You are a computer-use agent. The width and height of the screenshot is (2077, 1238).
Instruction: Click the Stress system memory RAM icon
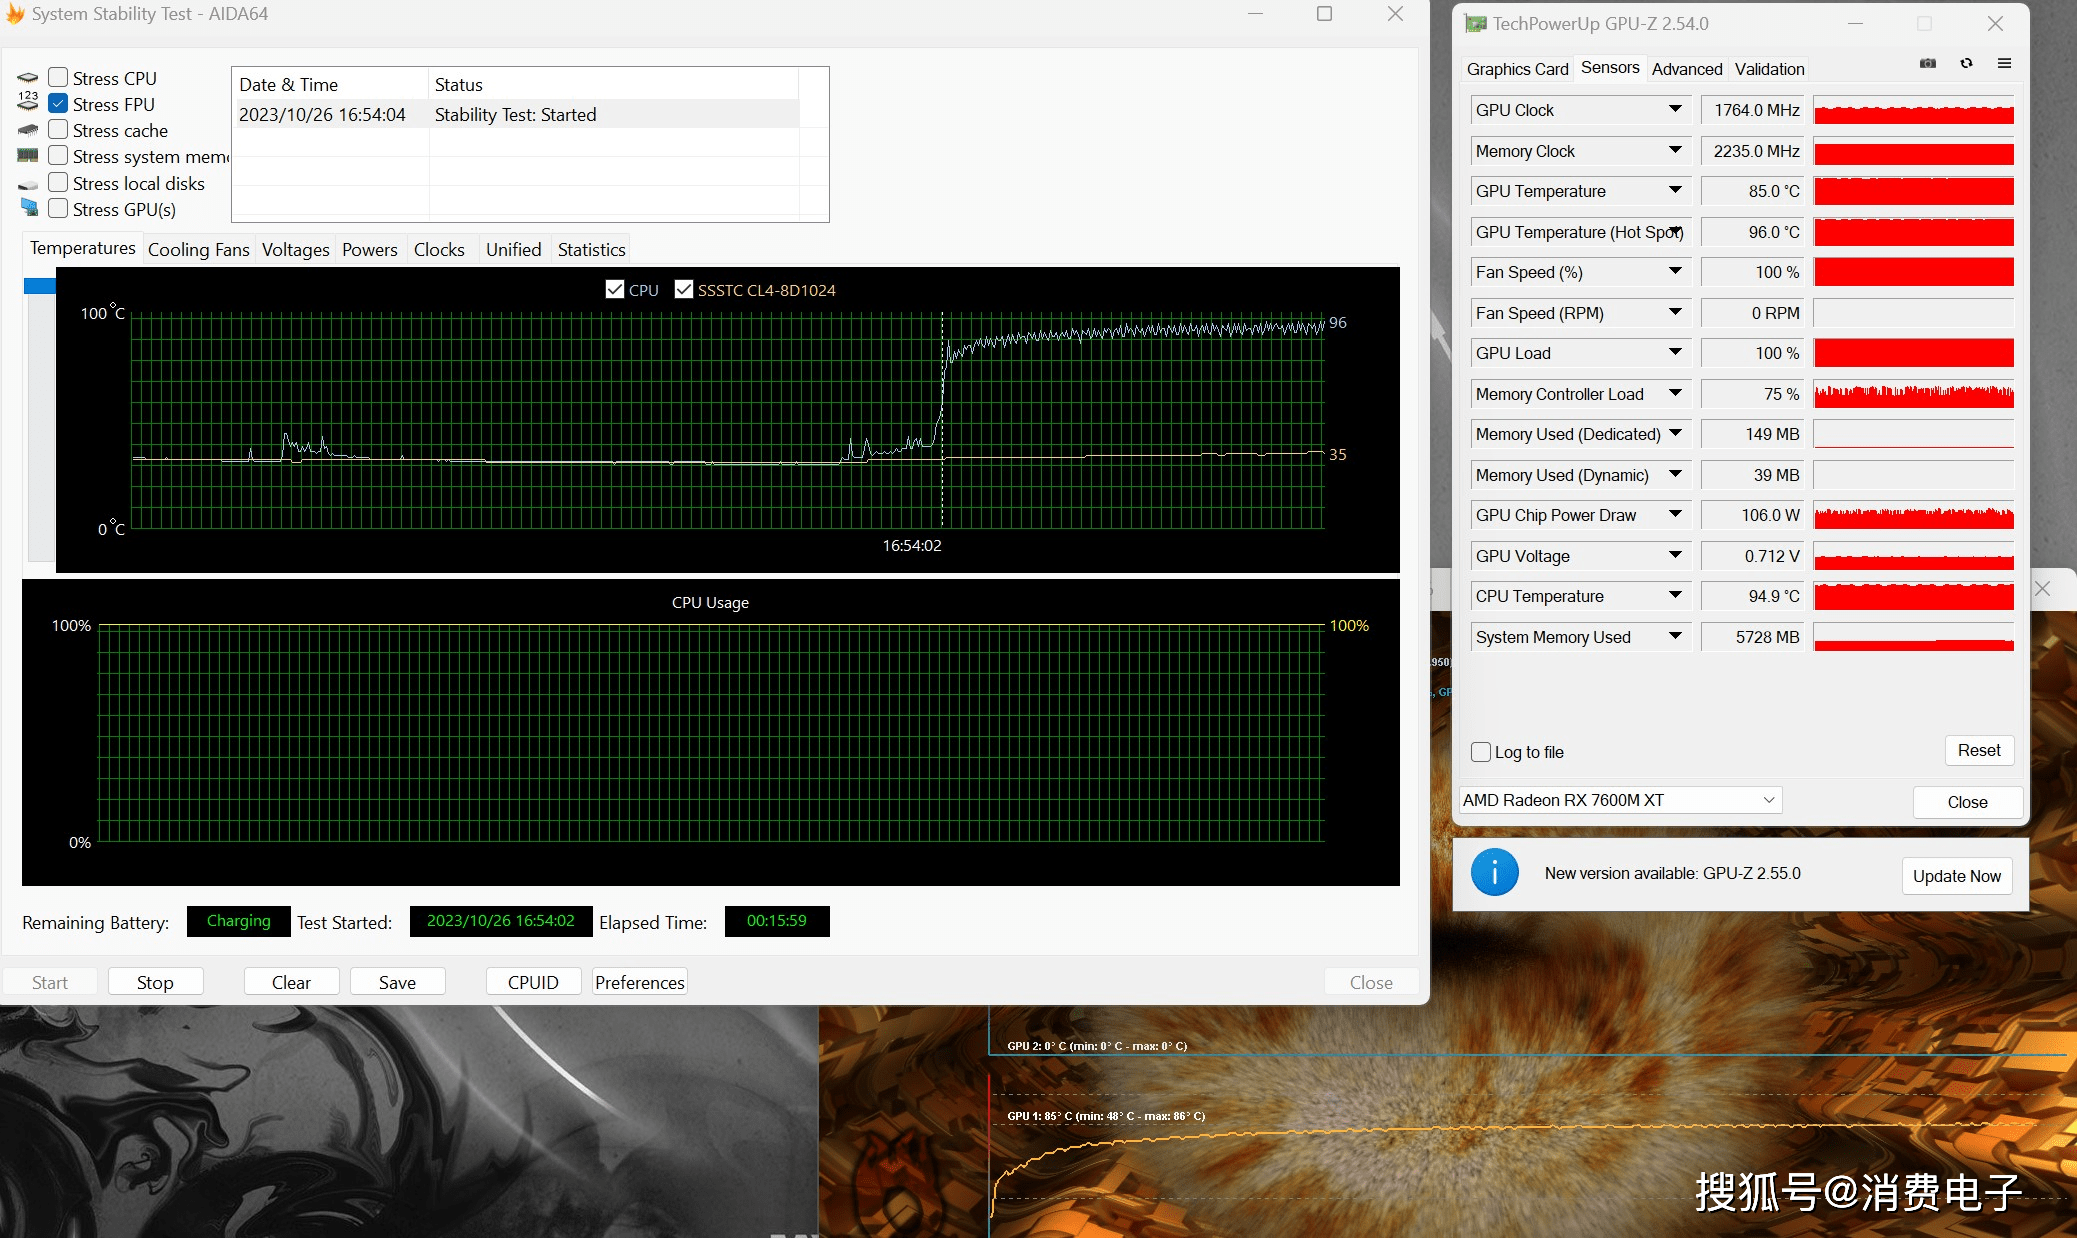28,156
